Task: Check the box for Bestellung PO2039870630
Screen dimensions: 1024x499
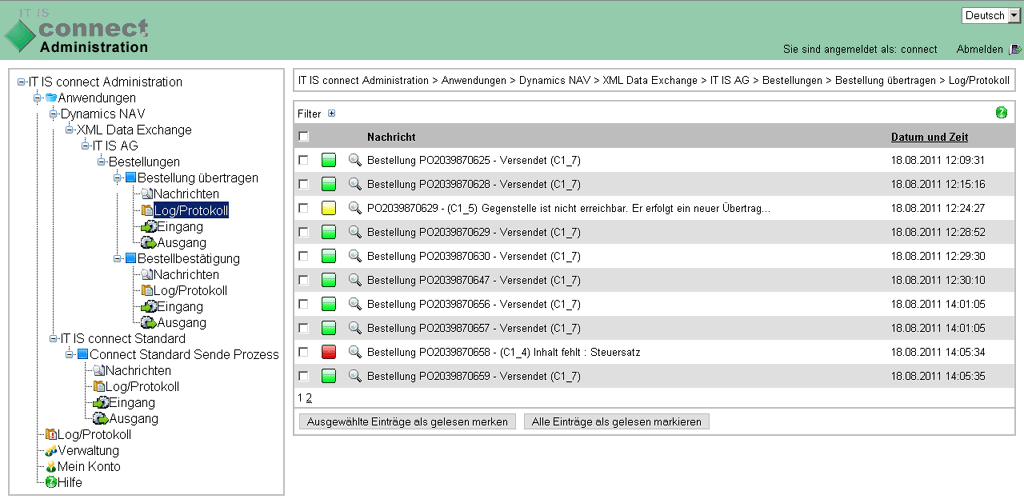Action: click(303, 256)
